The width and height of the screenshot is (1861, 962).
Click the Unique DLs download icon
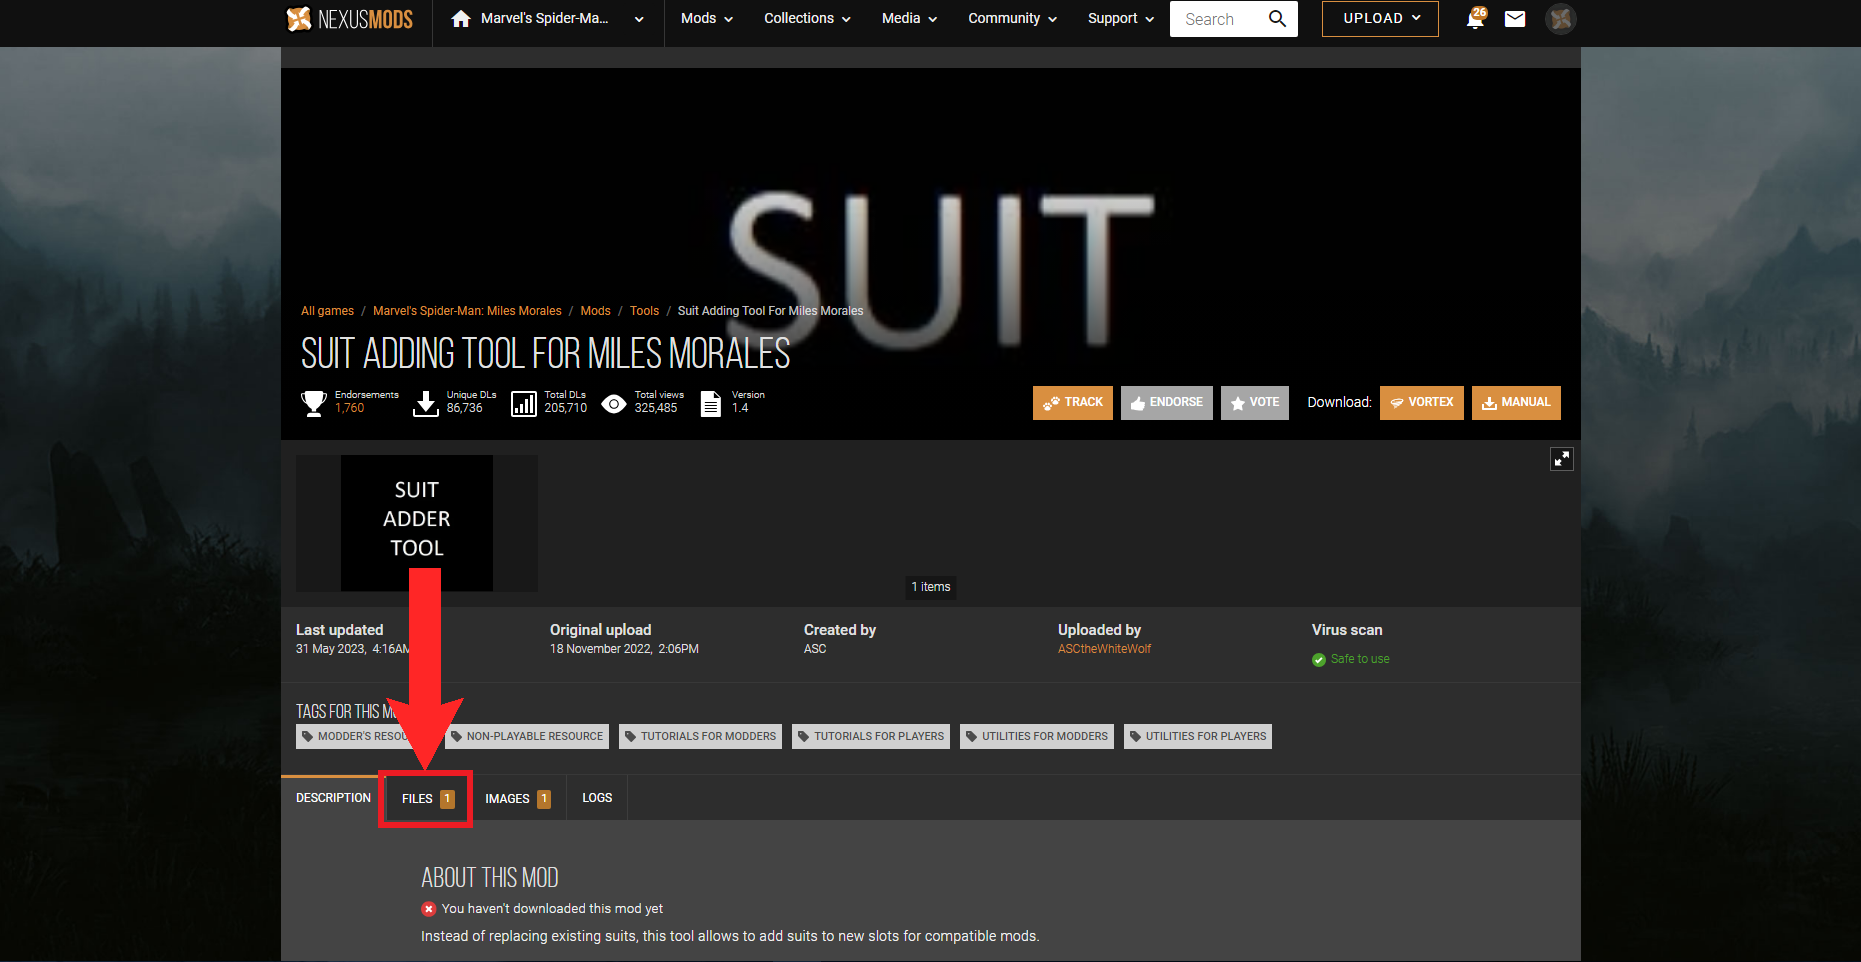coord(426,403)
